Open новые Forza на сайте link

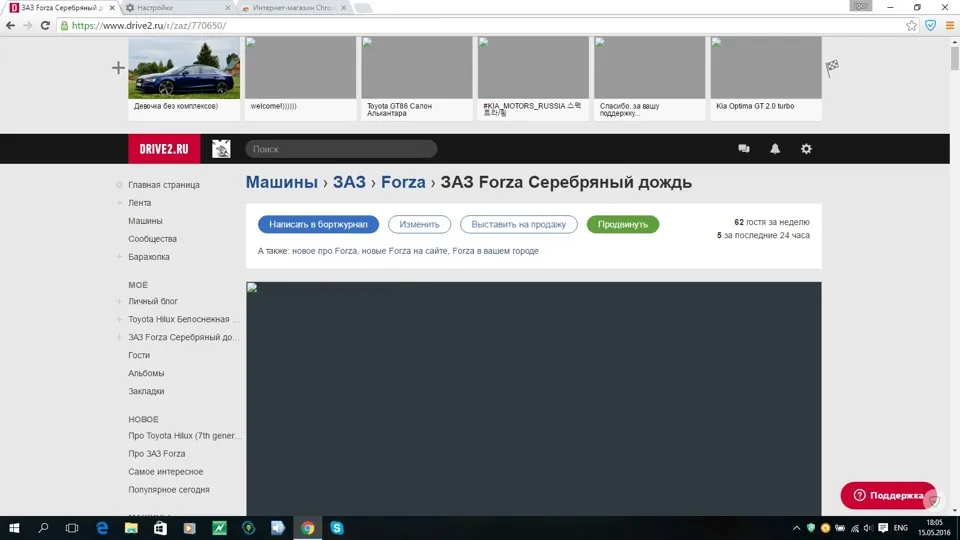405,251
